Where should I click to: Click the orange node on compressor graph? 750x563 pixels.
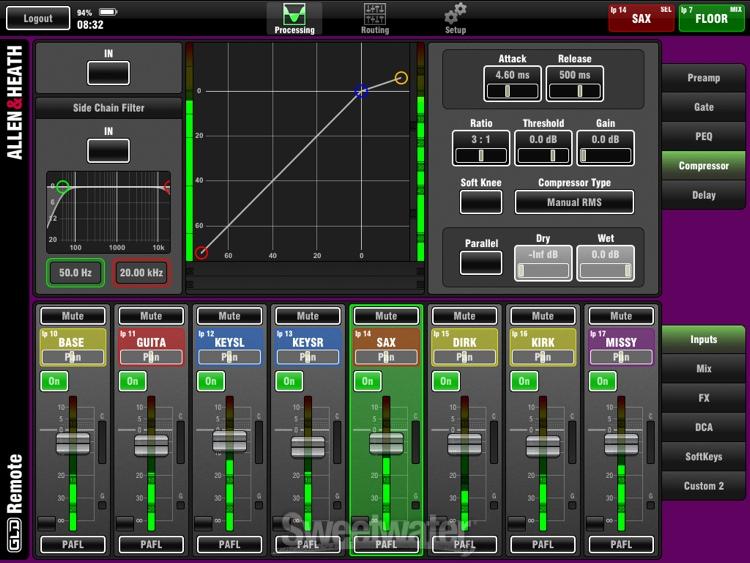coord(401,78)
